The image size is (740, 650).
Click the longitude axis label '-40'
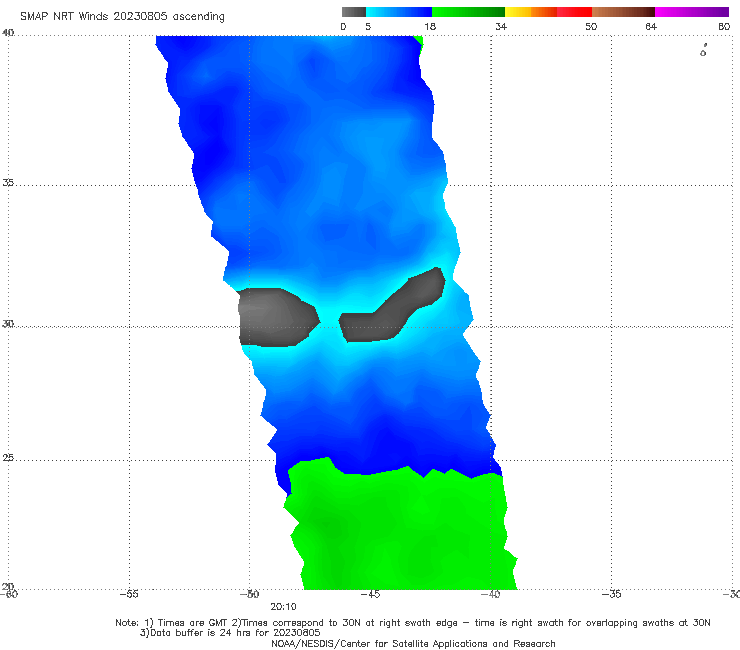coord(491,594)
